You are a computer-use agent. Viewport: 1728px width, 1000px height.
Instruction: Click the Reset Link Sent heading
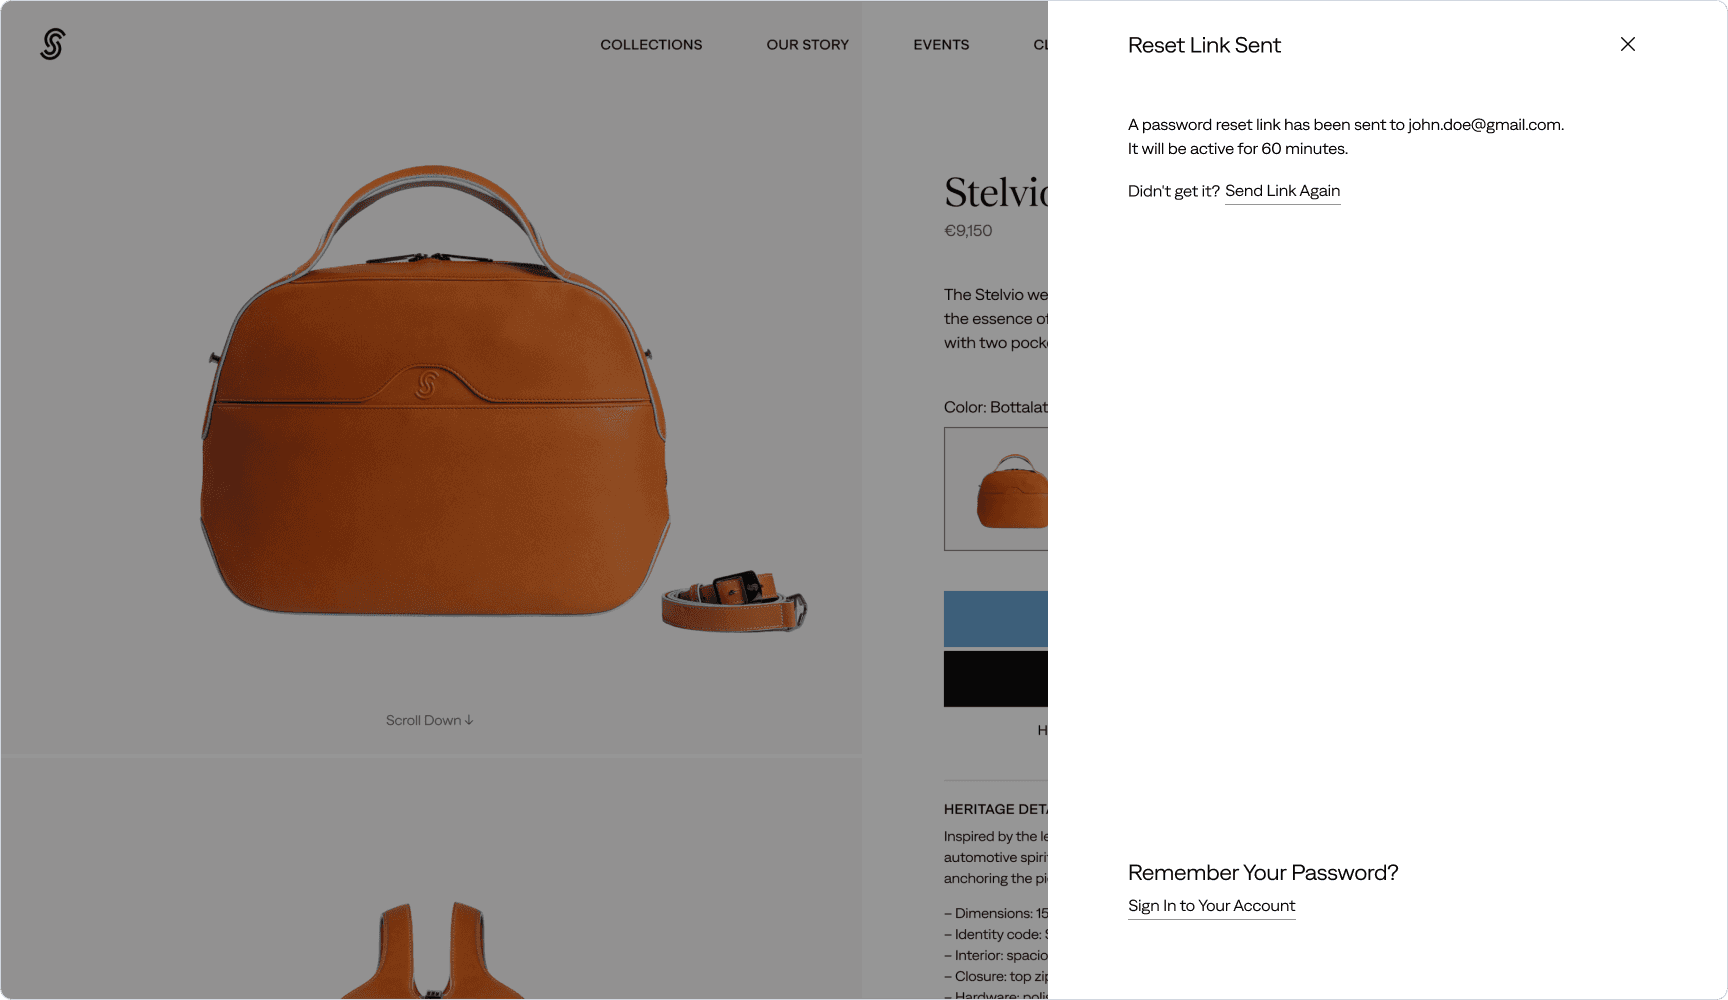coord(1204,45)
